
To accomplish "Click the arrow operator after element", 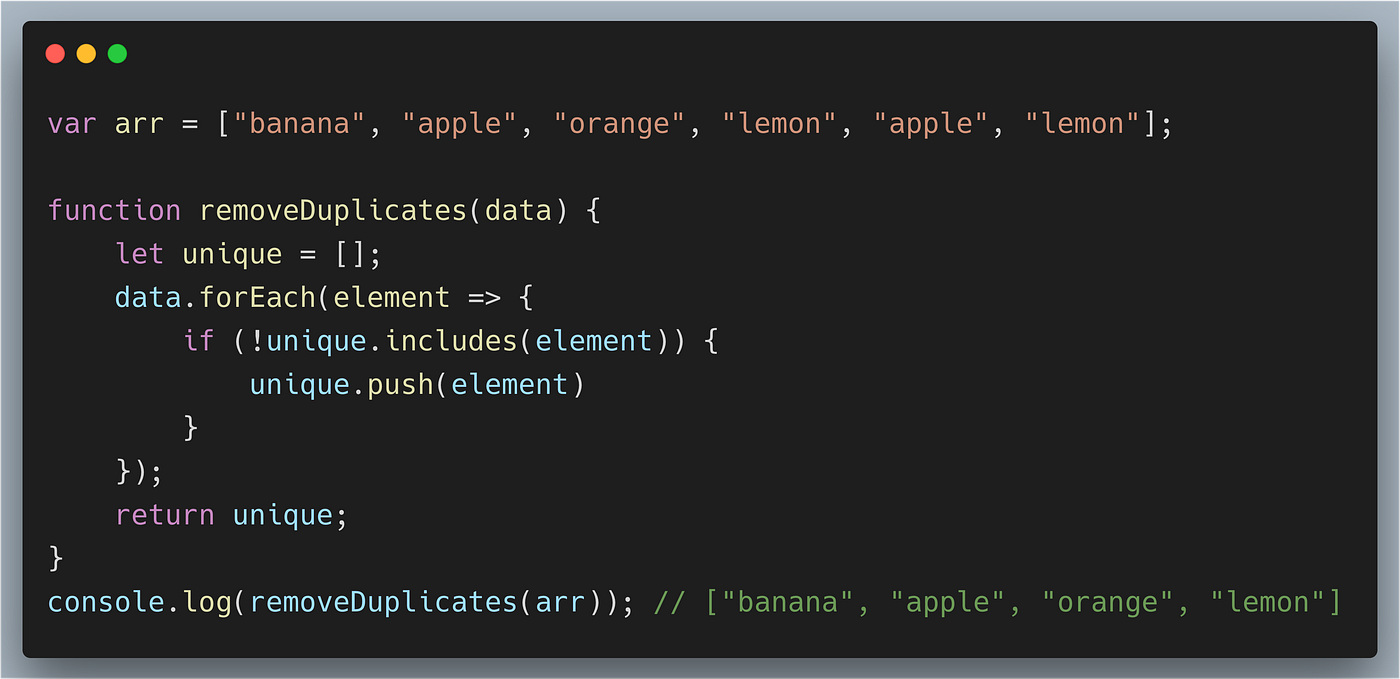I will click(x=484, y=298).
